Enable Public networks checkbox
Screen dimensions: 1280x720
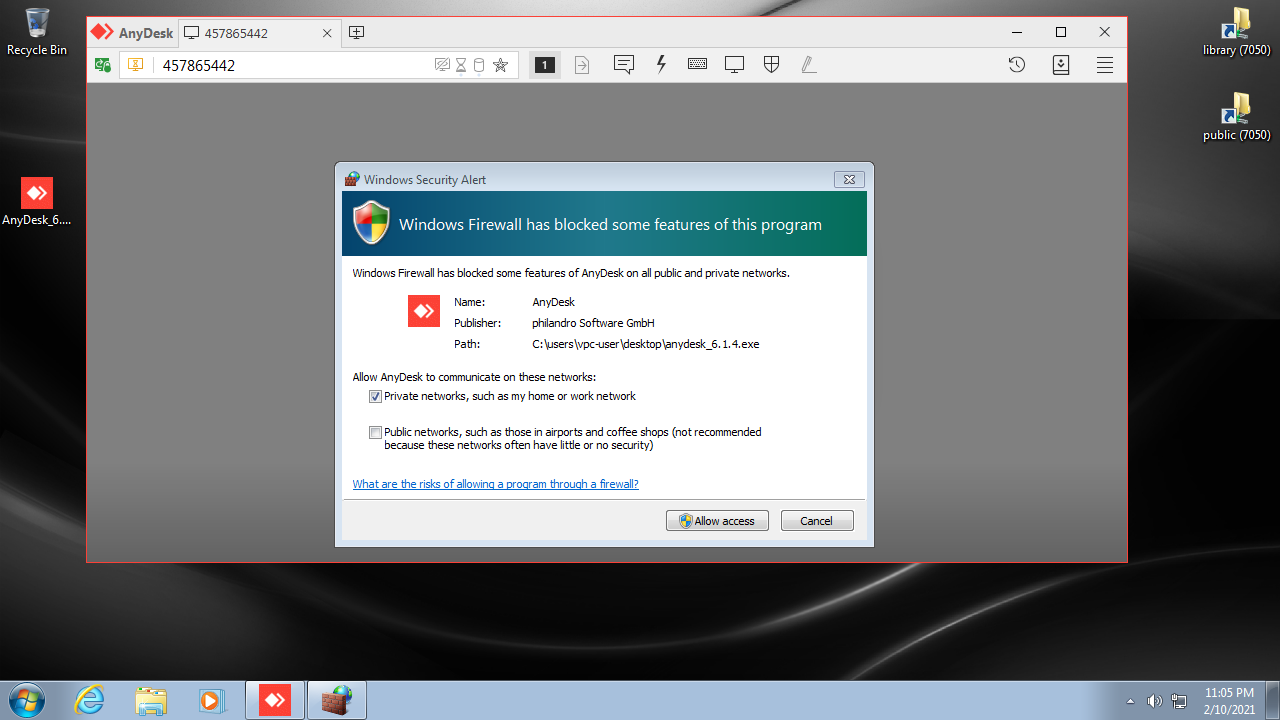(376, 433)
